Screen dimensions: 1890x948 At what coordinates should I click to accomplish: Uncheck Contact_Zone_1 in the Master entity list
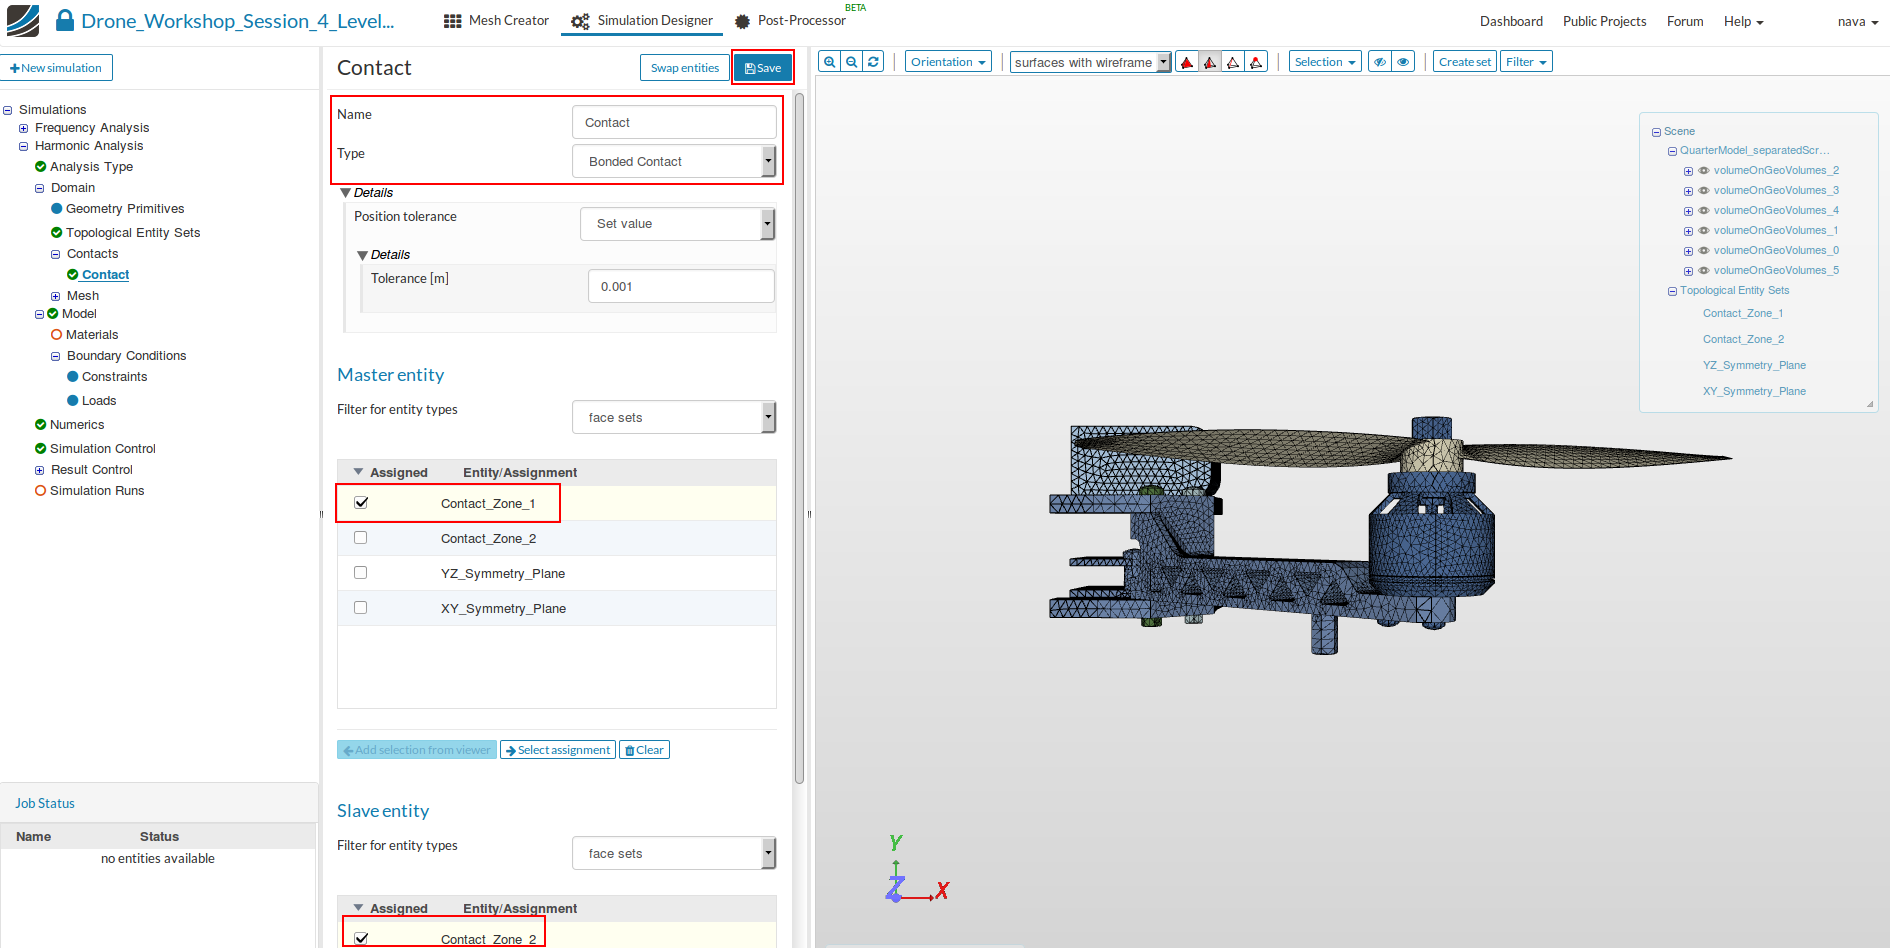[x=361, y=503]
